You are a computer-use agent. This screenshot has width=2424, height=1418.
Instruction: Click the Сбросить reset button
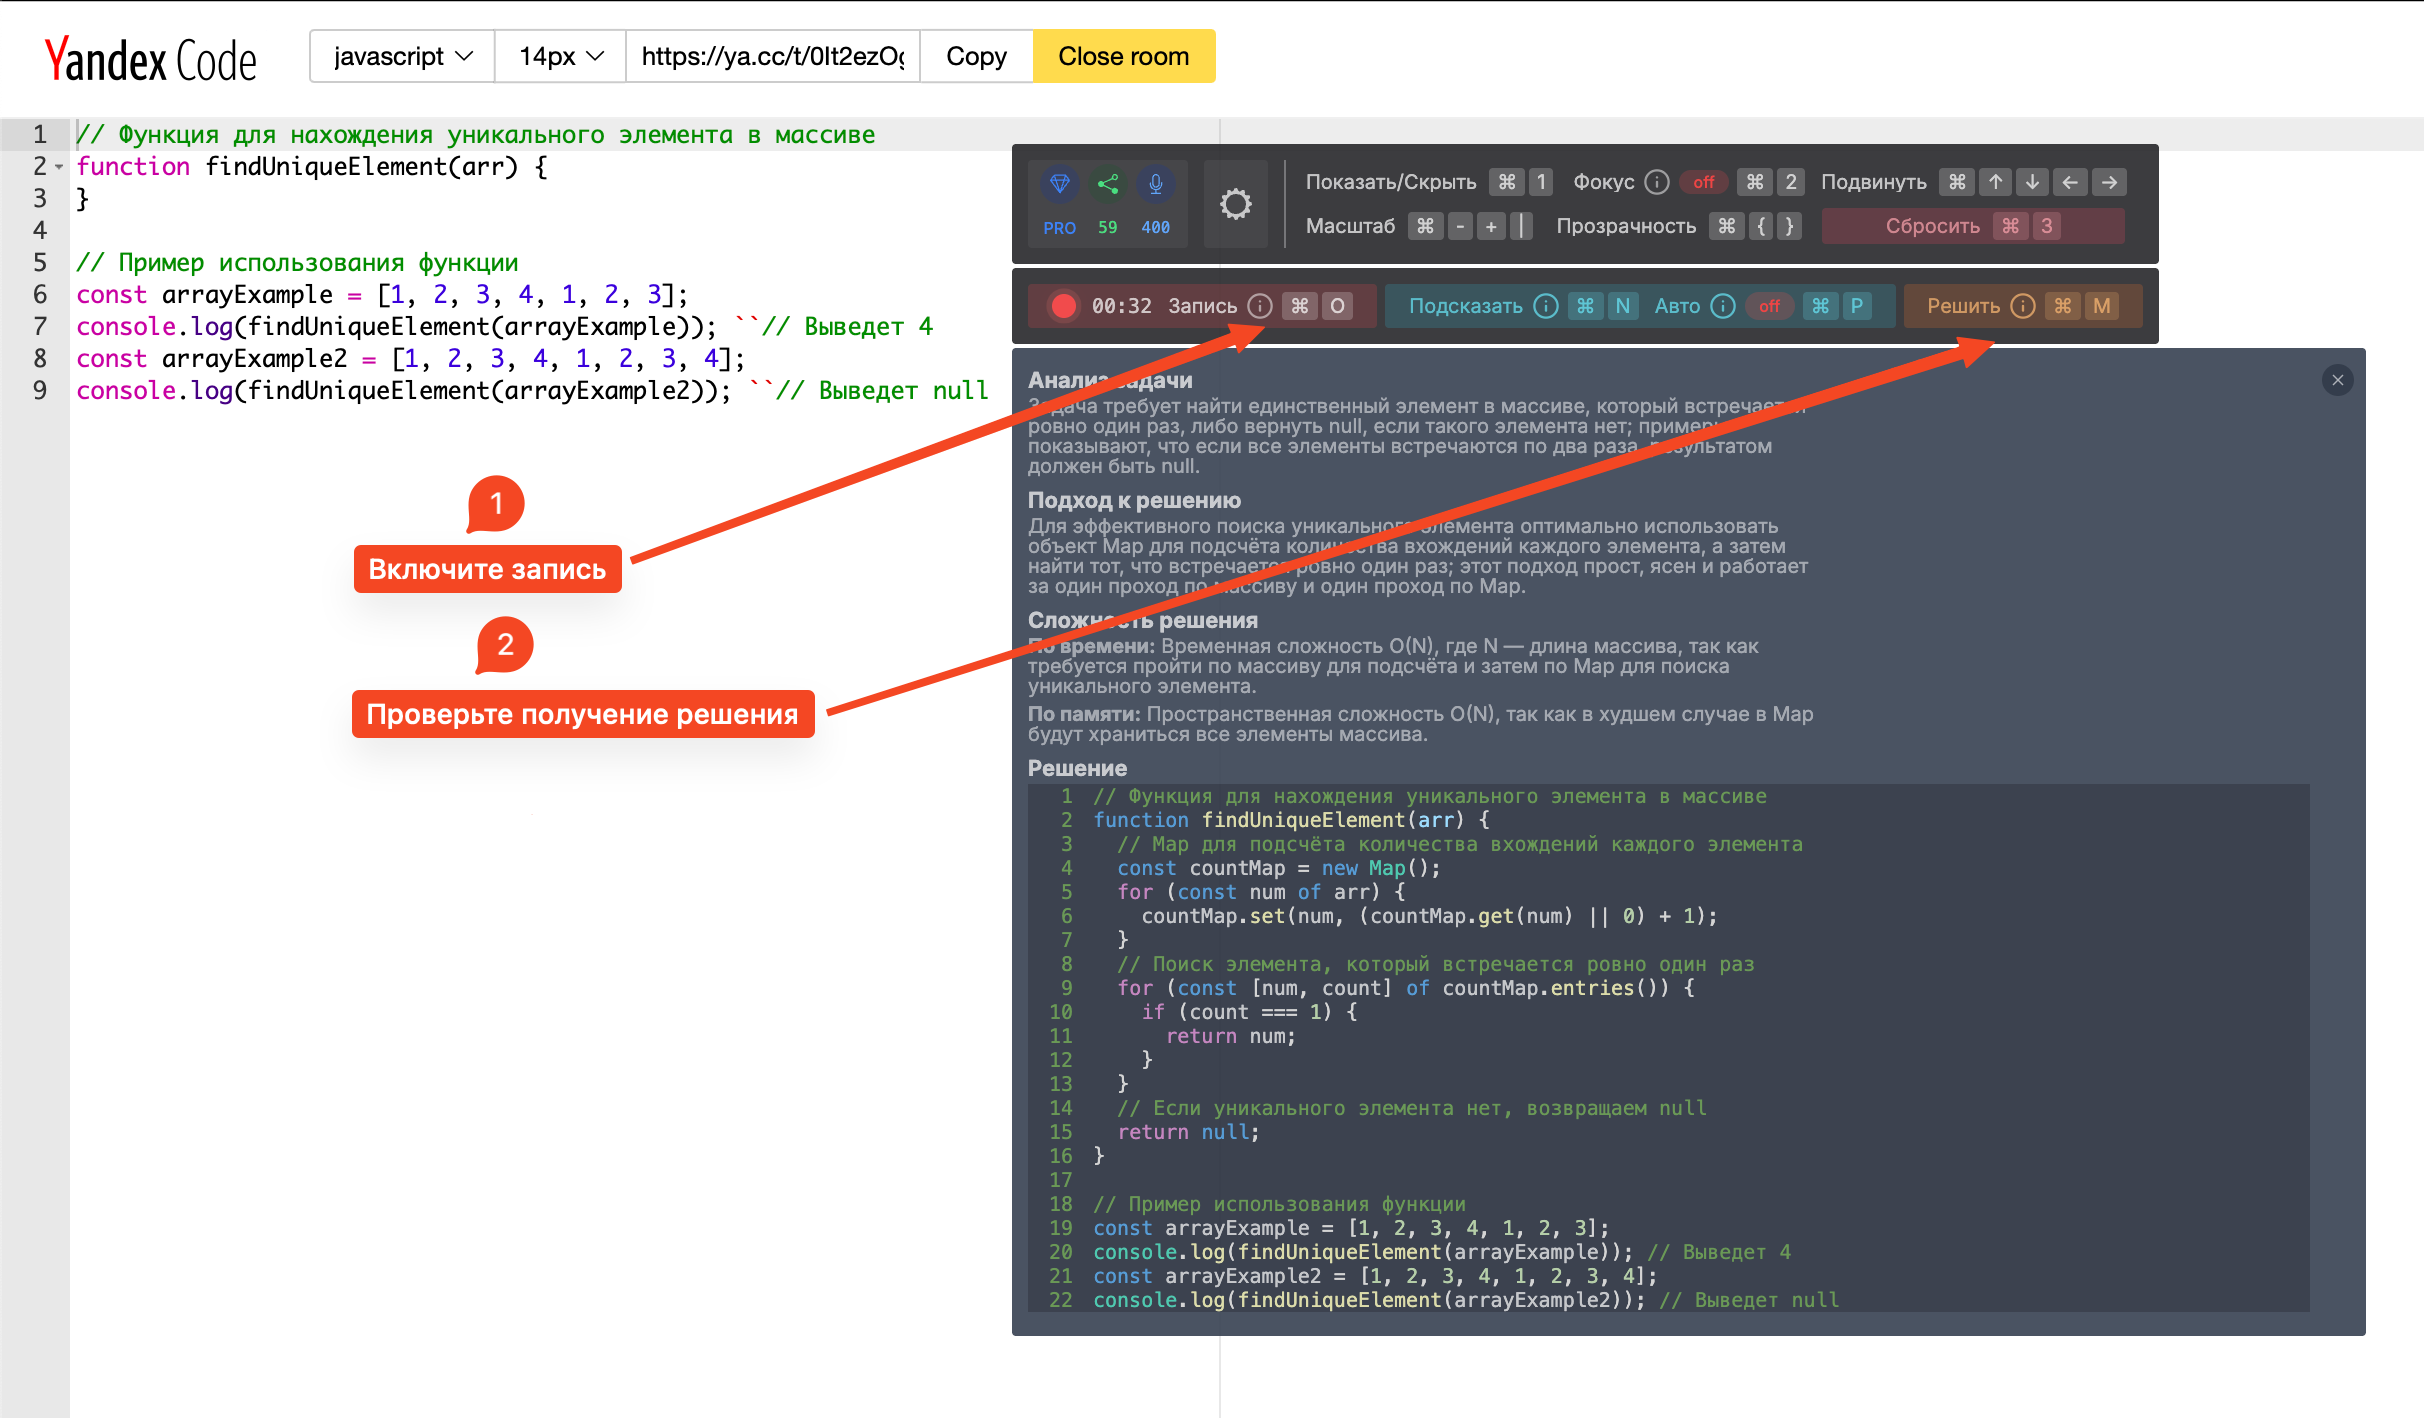[x=1972, y=226]
